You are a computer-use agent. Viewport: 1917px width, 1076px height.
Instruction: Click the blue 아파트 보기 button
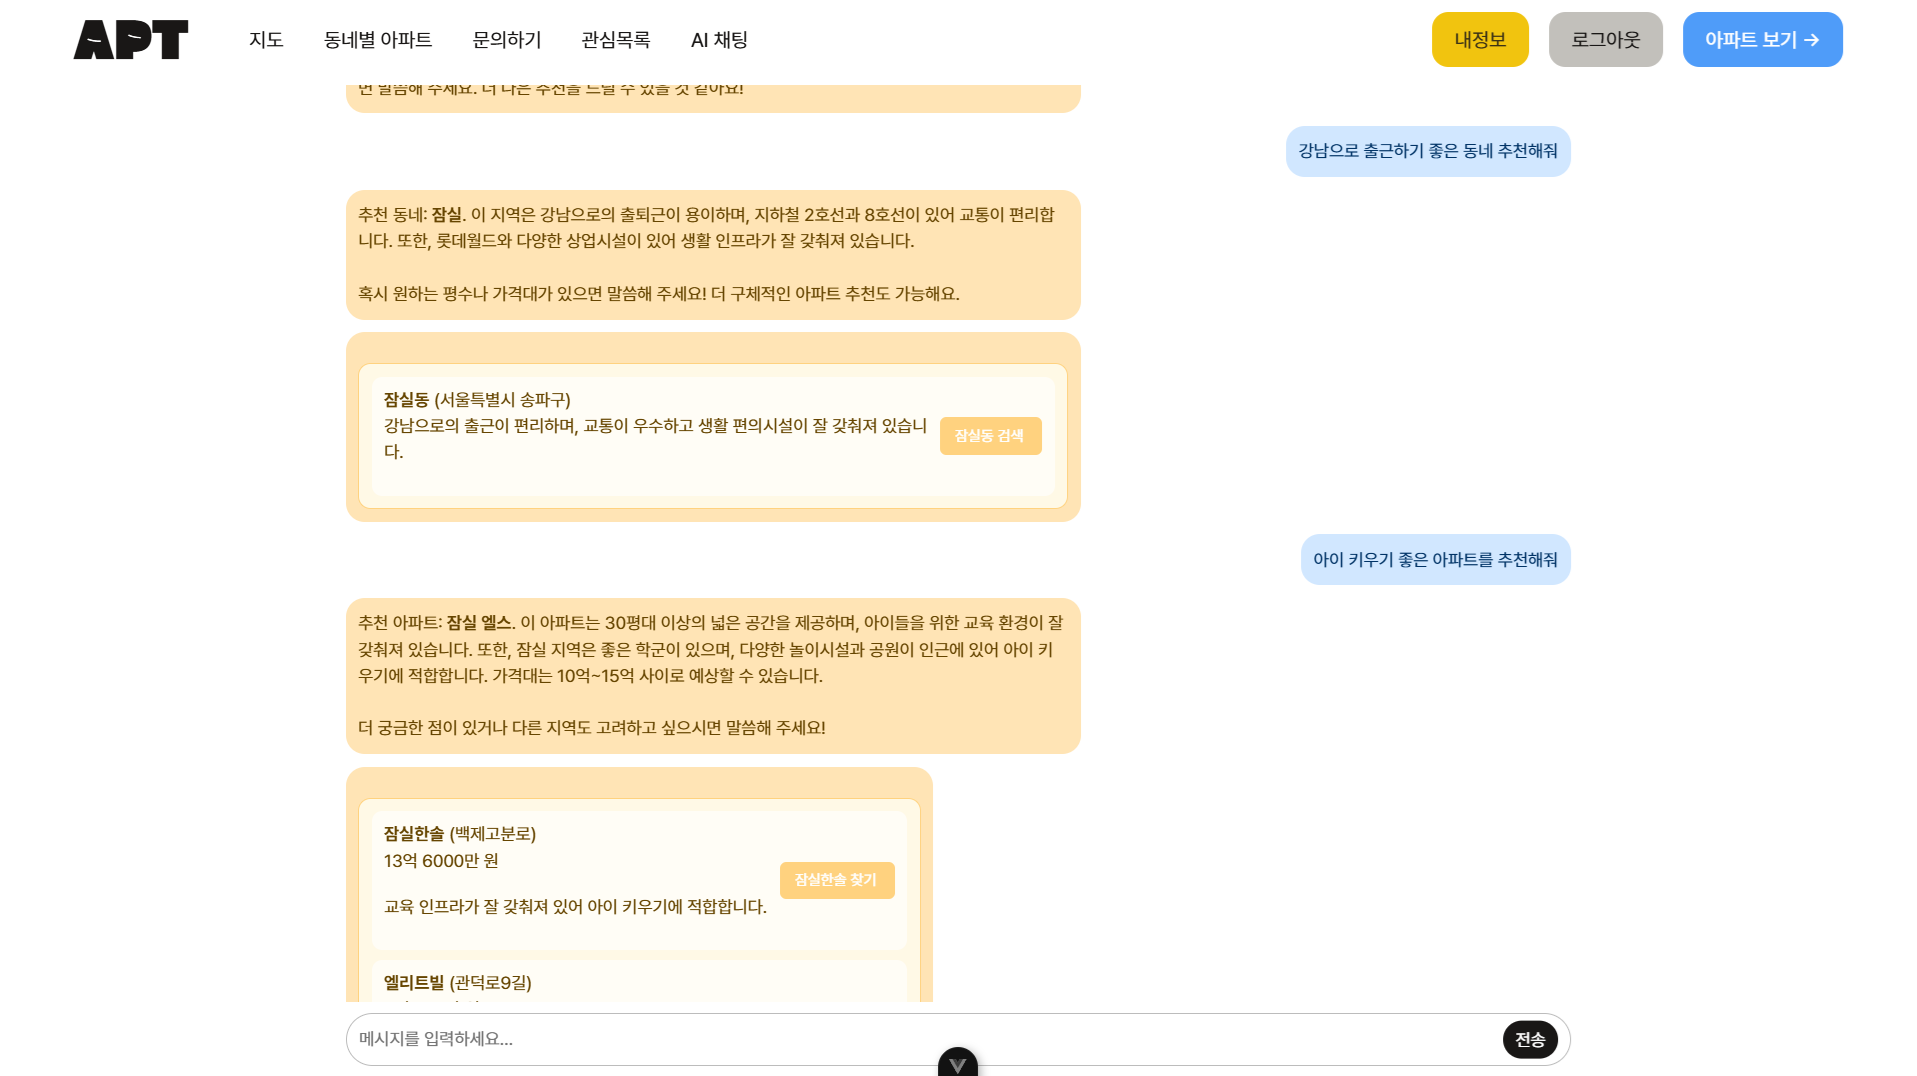coord(1763,40)
